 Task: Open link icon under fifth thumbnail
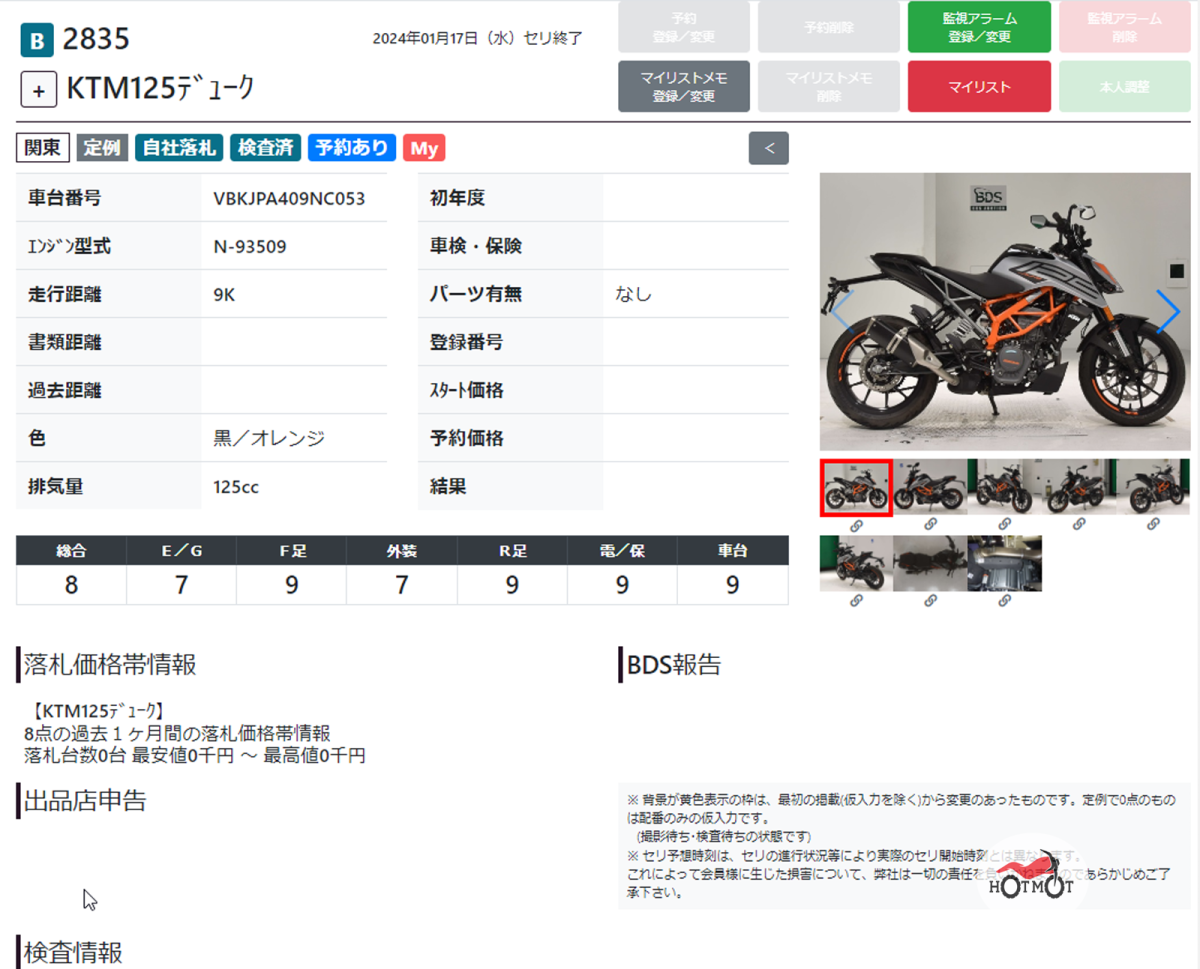point(1152,524)
